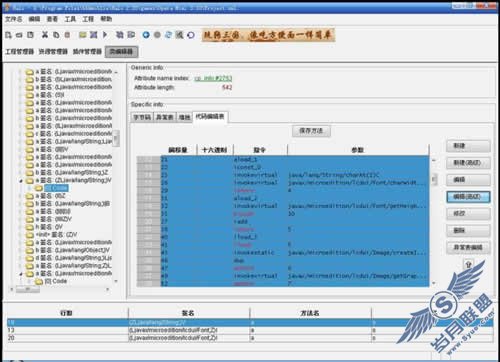Click the up arrow icon below exception button
The height and width of the screenshot is (362, 500).
pyautogui.click(x=468, y=265)
